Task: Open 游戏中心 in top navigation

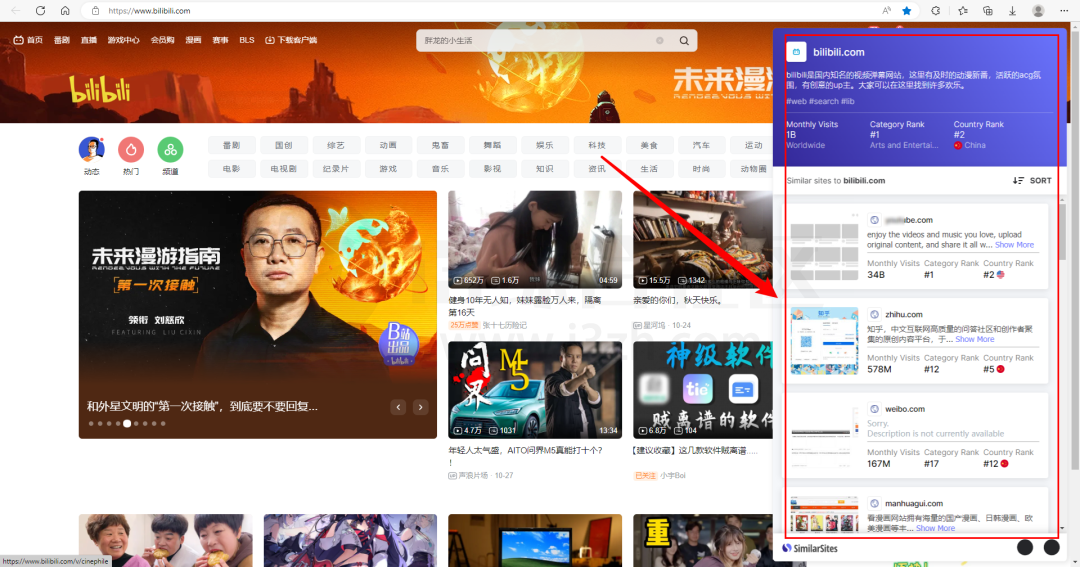Action: click(123, 40)
